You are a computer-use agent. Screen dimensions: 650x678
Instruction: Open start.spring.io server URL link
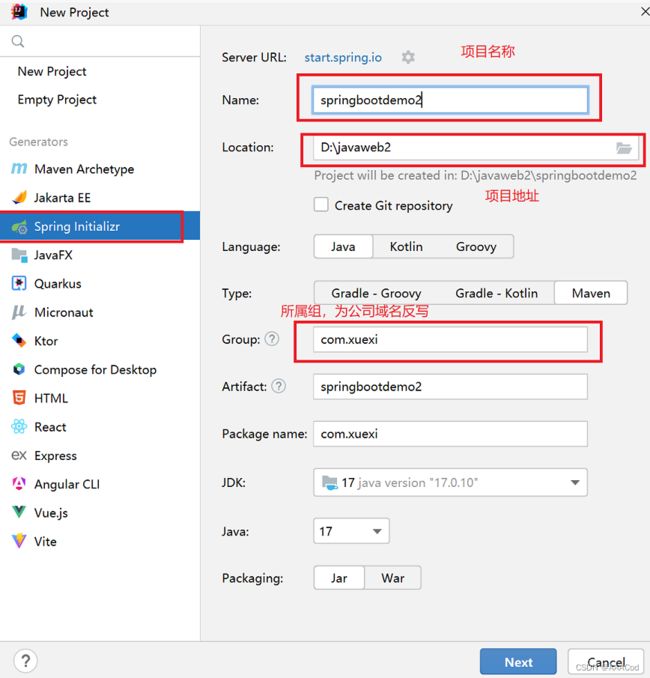point(343,58)
